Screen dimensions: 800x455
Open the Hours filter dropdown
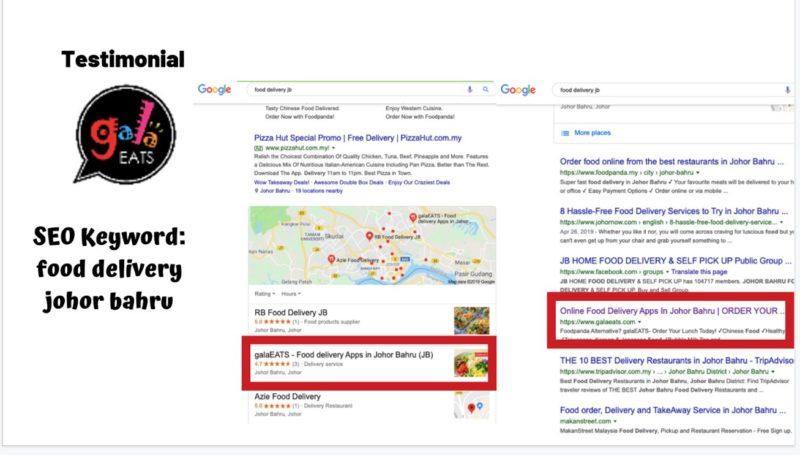coord(291,294)
